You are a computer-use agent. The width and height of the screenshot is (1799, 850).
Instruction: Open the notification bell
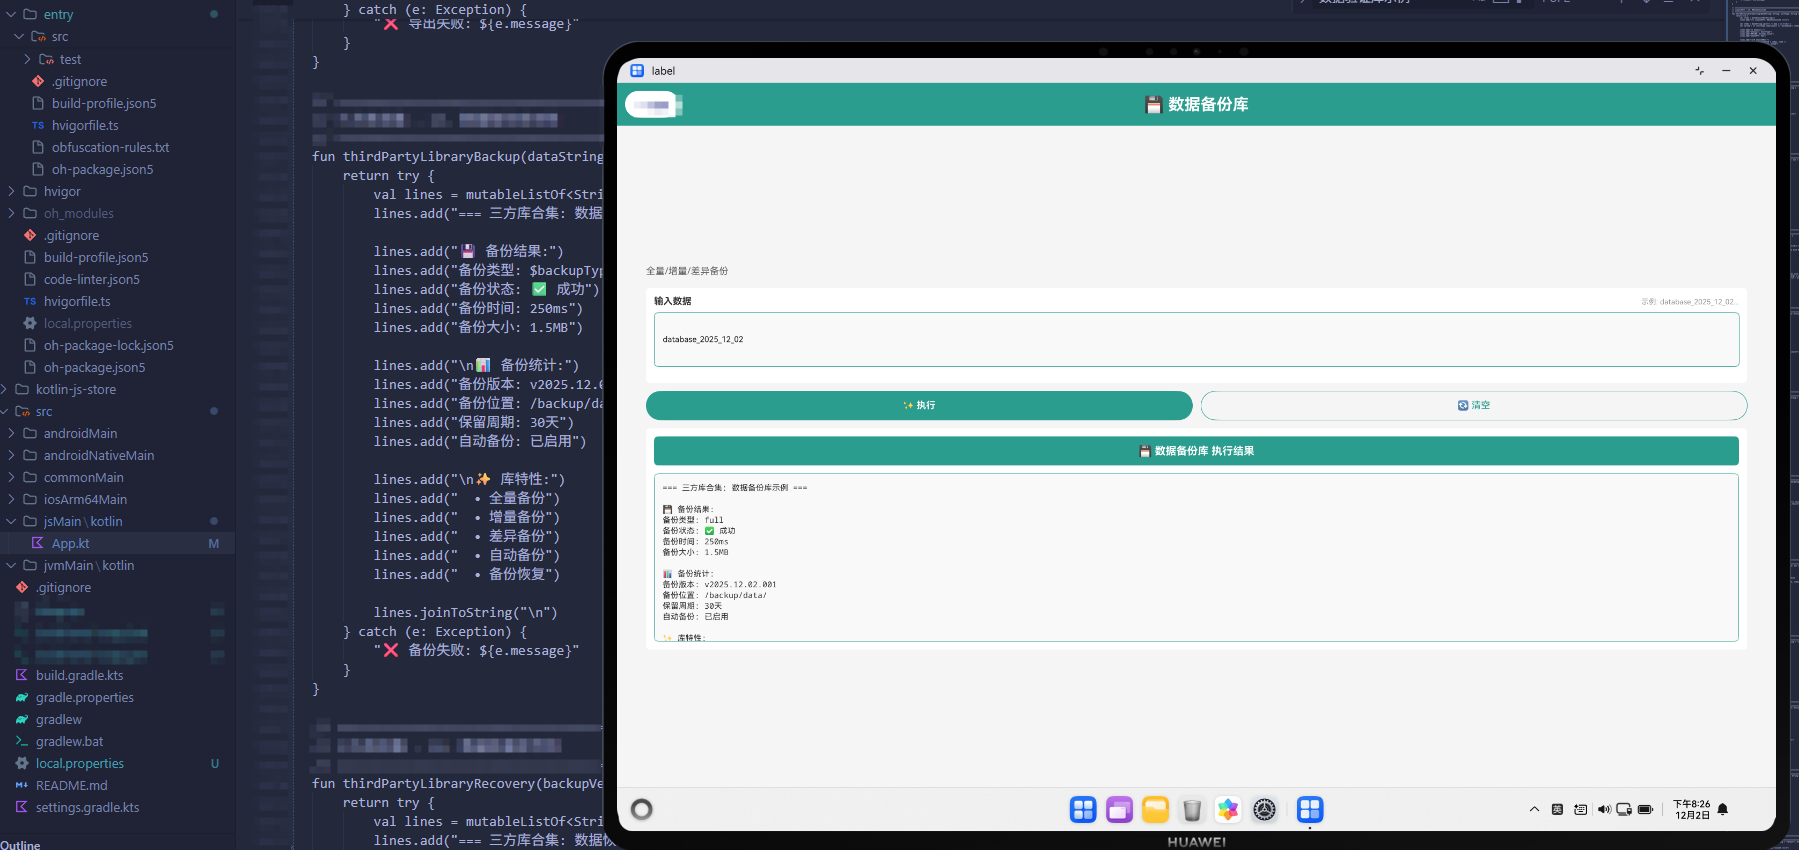click(1723, 809)
